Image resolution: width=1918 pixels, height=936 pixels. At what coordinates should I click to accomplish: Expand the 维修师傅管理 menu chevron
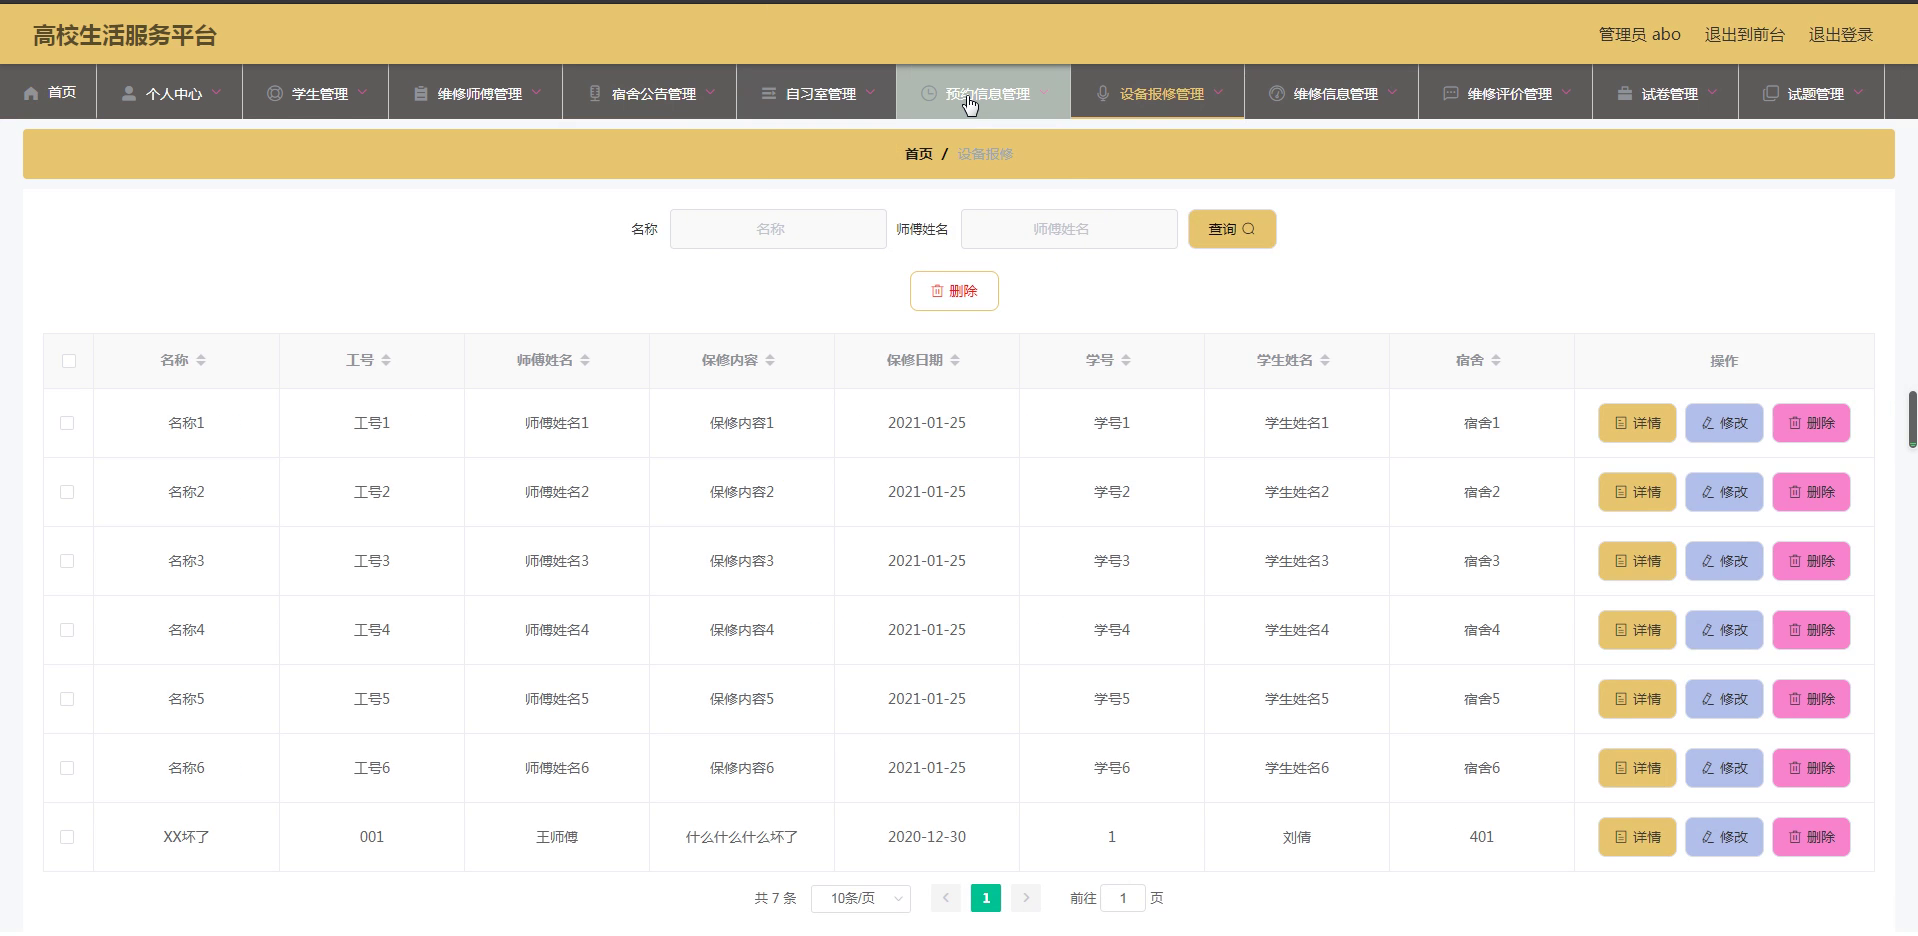(536, 92)
